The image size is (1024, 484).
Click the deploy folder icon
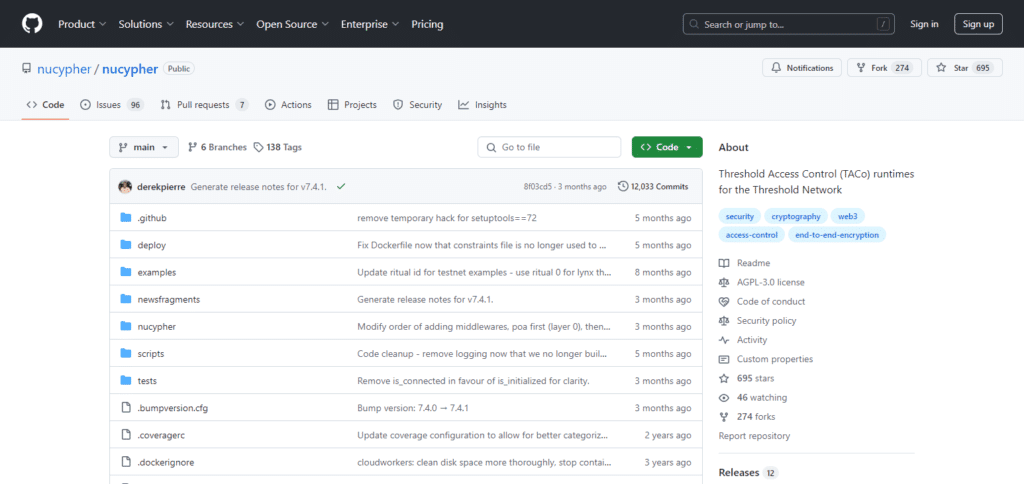[126, 245]
